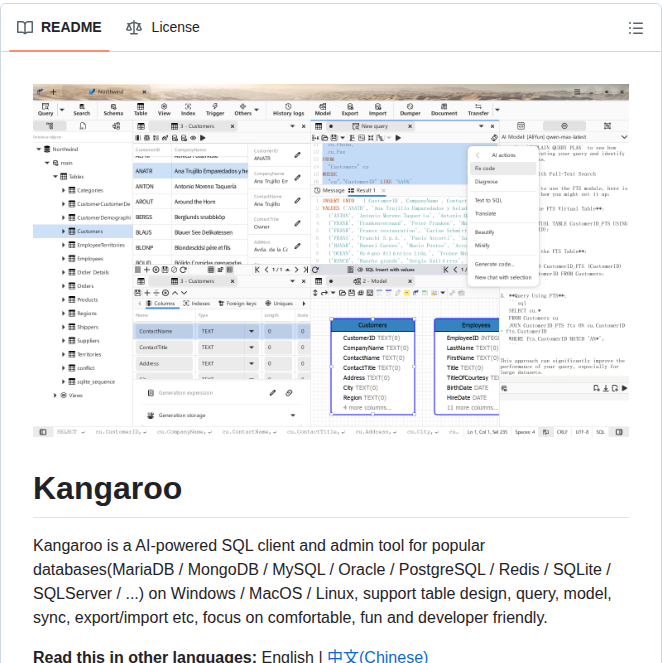Select the Shippers table in the tree
This screenshot has width=662, height=663.
83,327
